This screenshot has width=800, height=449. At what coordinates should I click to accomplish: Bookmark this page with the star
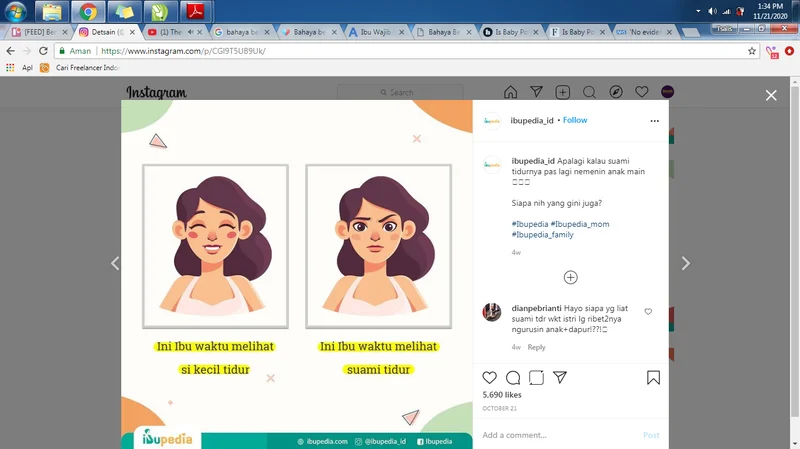coord(752,51)
